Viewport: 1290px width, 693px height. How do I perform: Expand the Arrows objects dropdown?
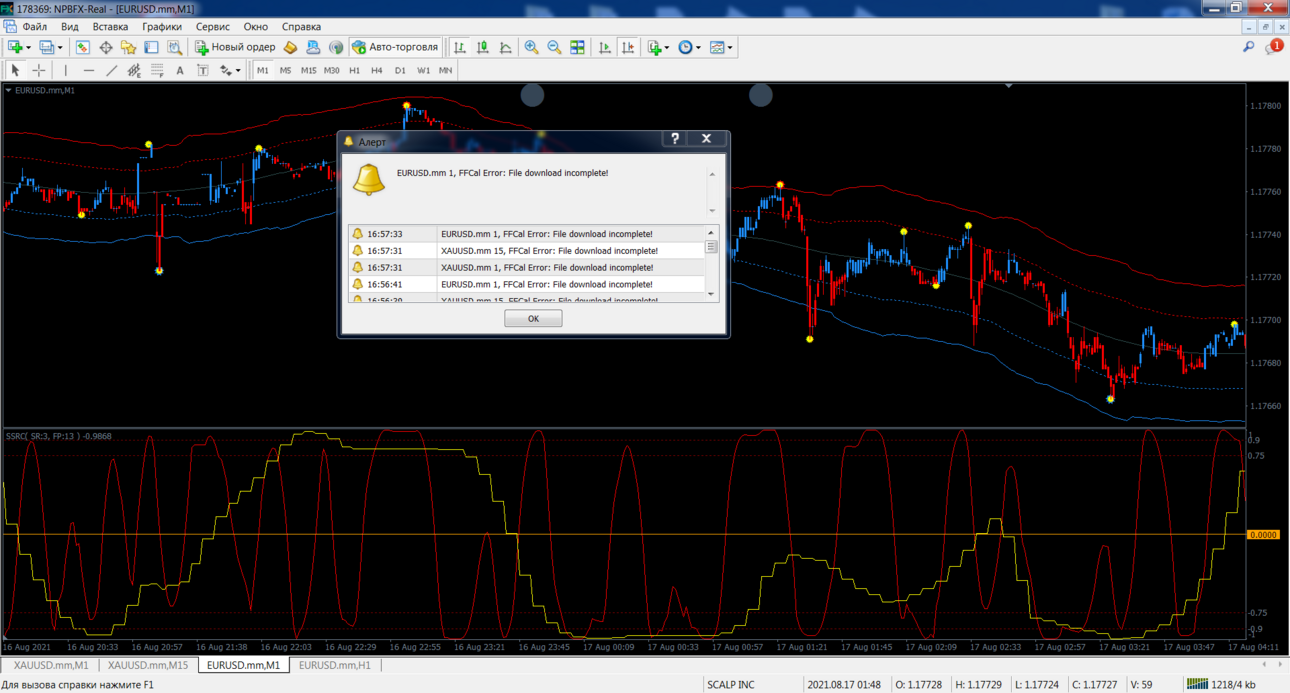[x=239, y=70]
